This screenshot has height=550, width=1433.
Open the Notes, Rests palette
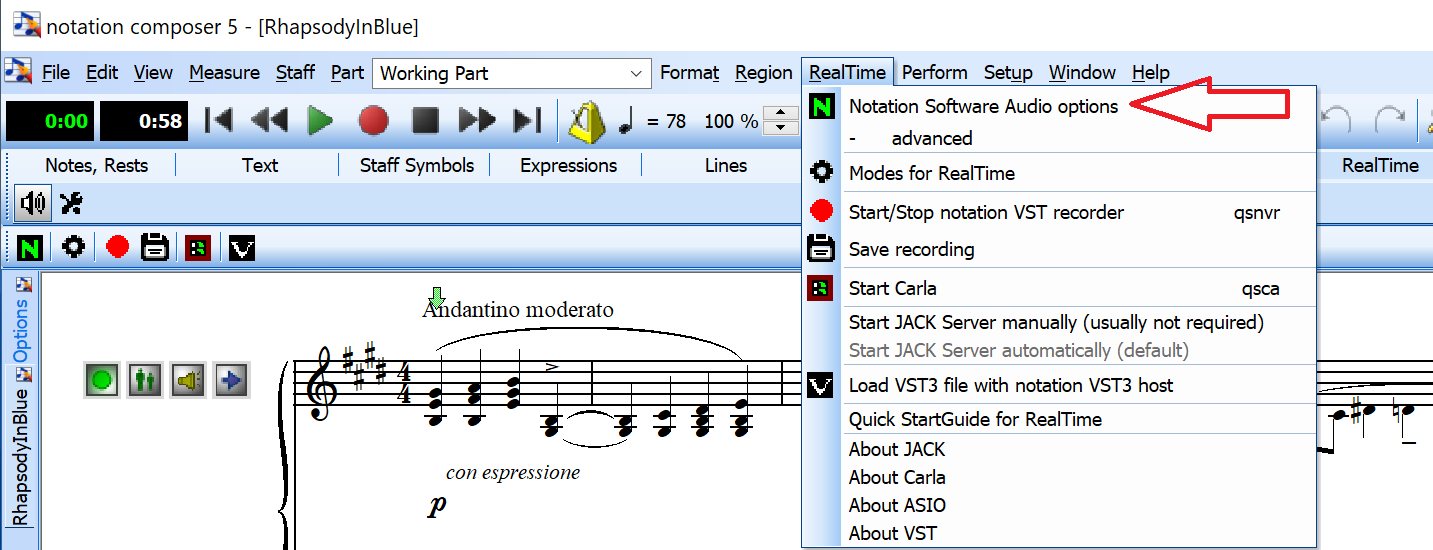[x=97, y=166]
